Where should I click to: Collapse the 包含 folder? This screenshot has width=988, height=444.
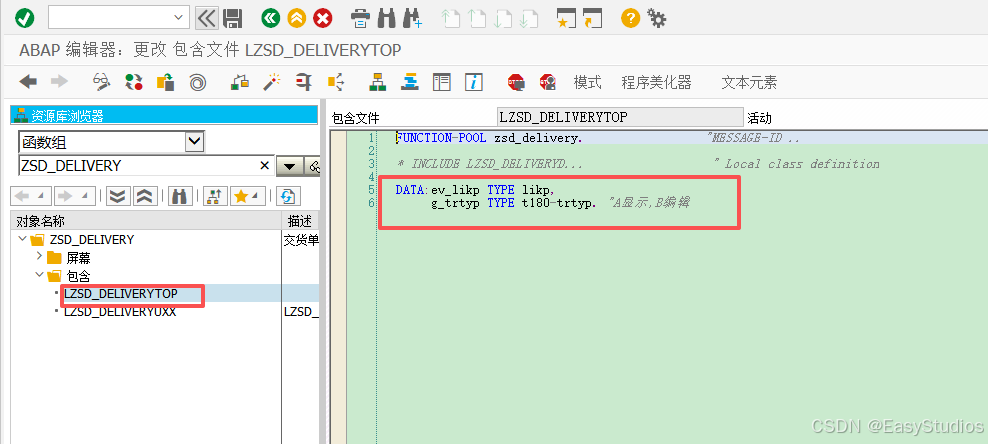tap(39, 275)
